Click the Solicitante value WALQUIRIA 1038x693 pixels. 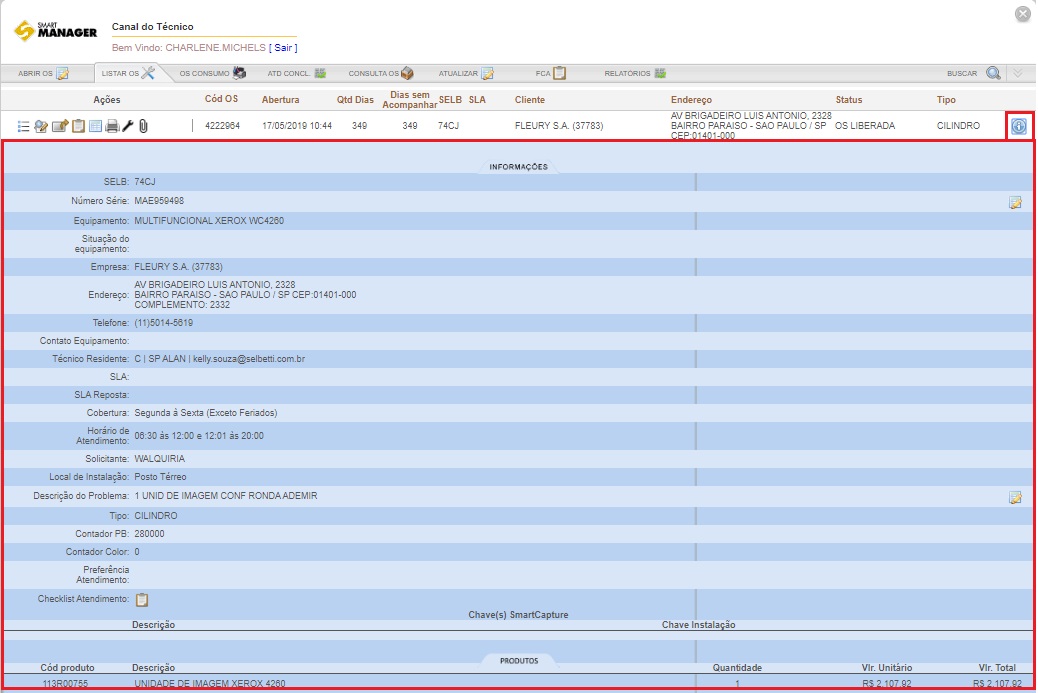(160, 459)
